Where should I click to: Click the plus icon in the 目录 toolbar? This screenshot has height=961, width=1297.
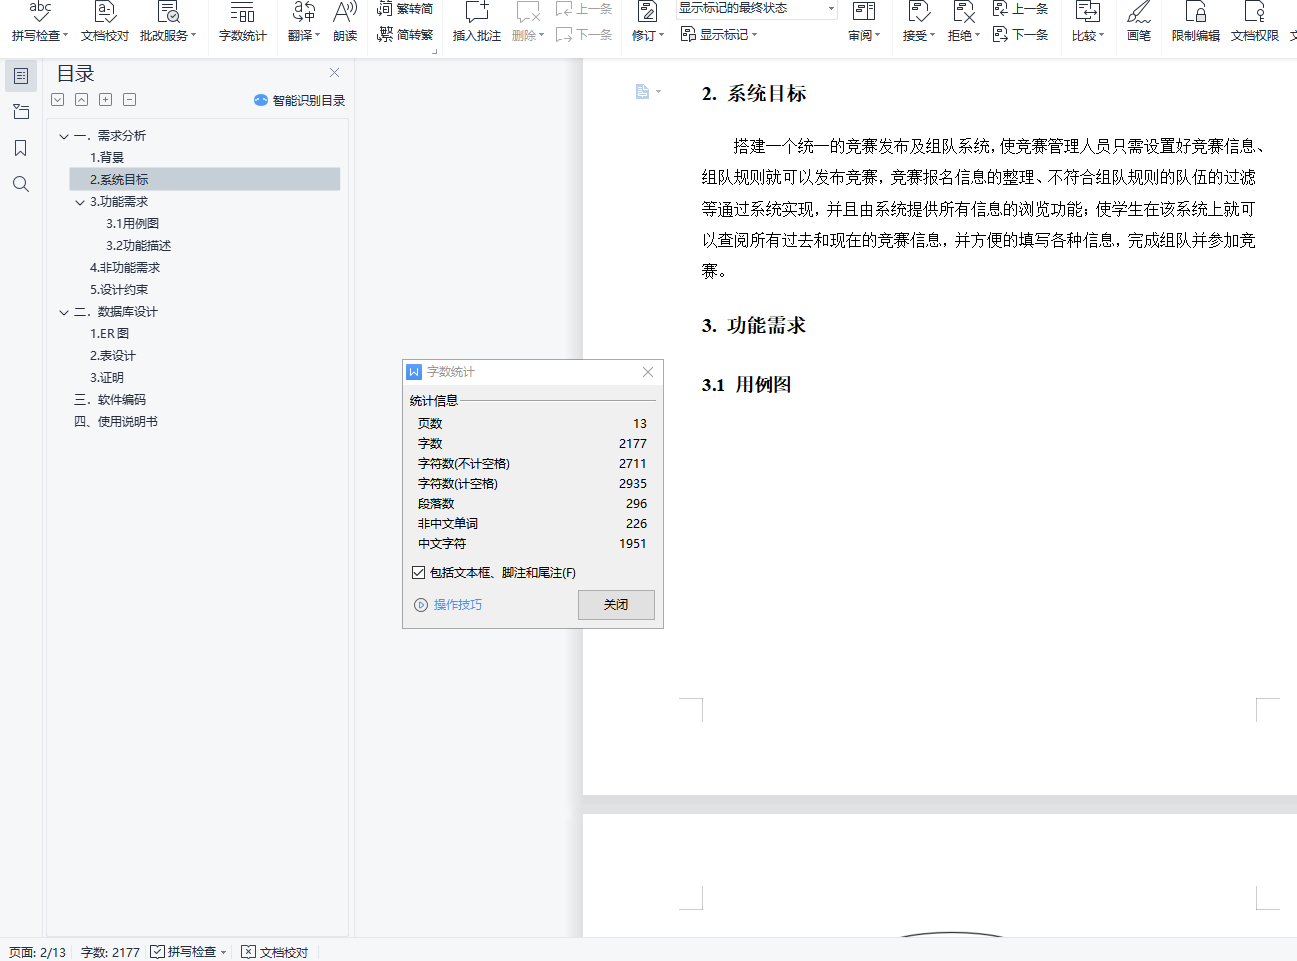(105, 99)
